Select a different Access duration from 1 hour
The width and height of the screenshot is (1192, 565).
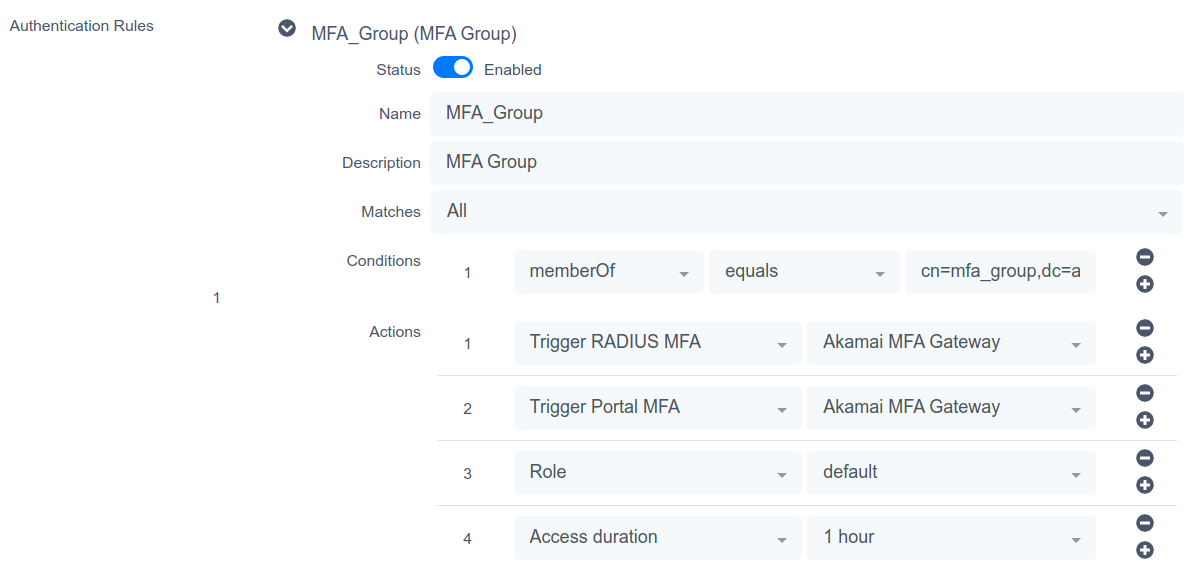[950, 538]
